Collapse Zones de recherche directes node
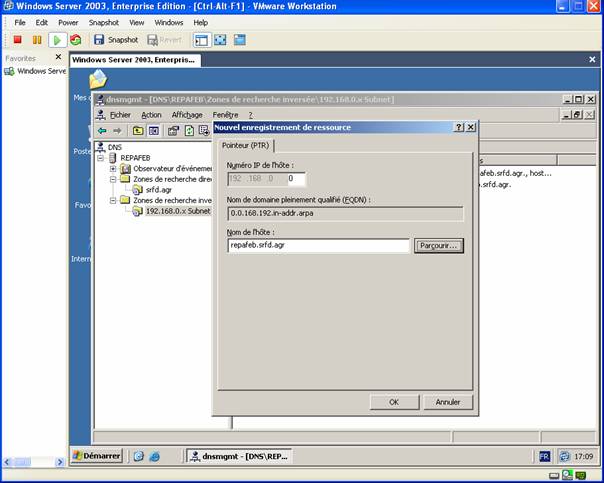 (x=113, y=179)
